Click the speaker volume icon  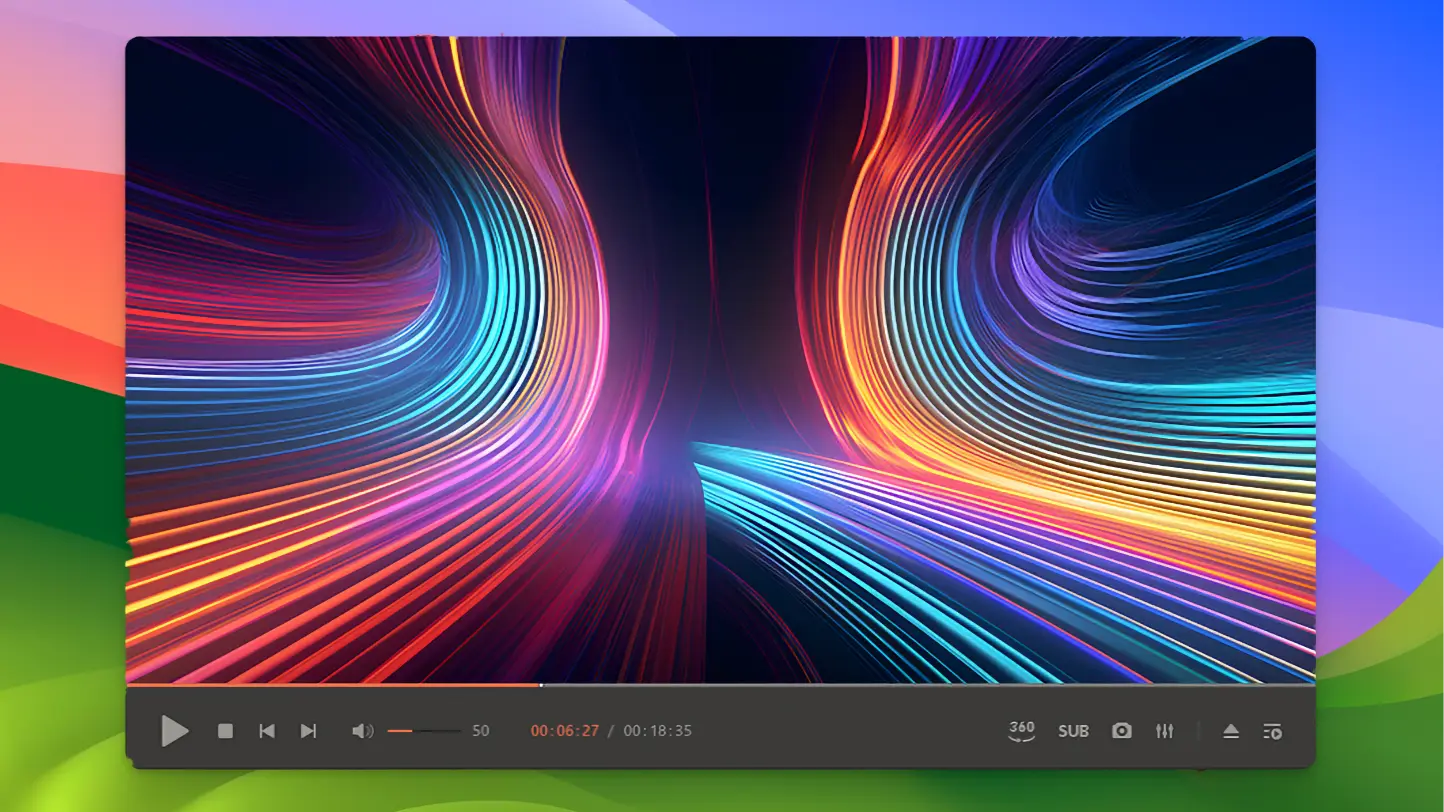pos(362,731)
